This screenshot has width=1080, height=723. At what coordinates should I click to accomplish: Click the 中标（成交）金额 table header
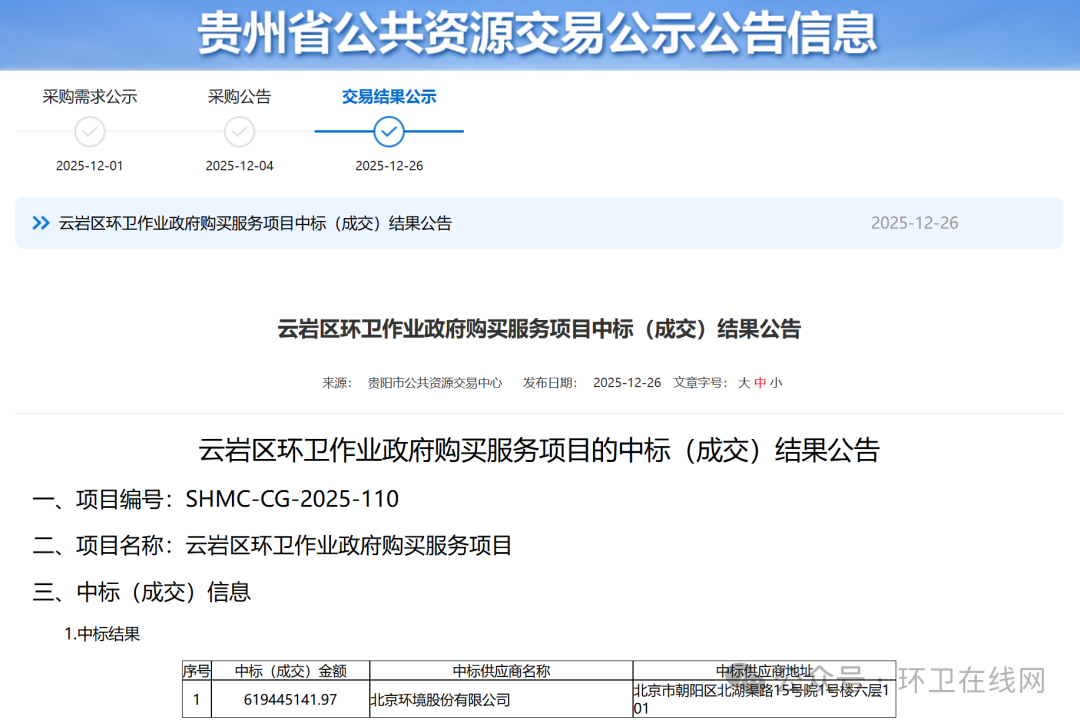[x=291, y=671]
